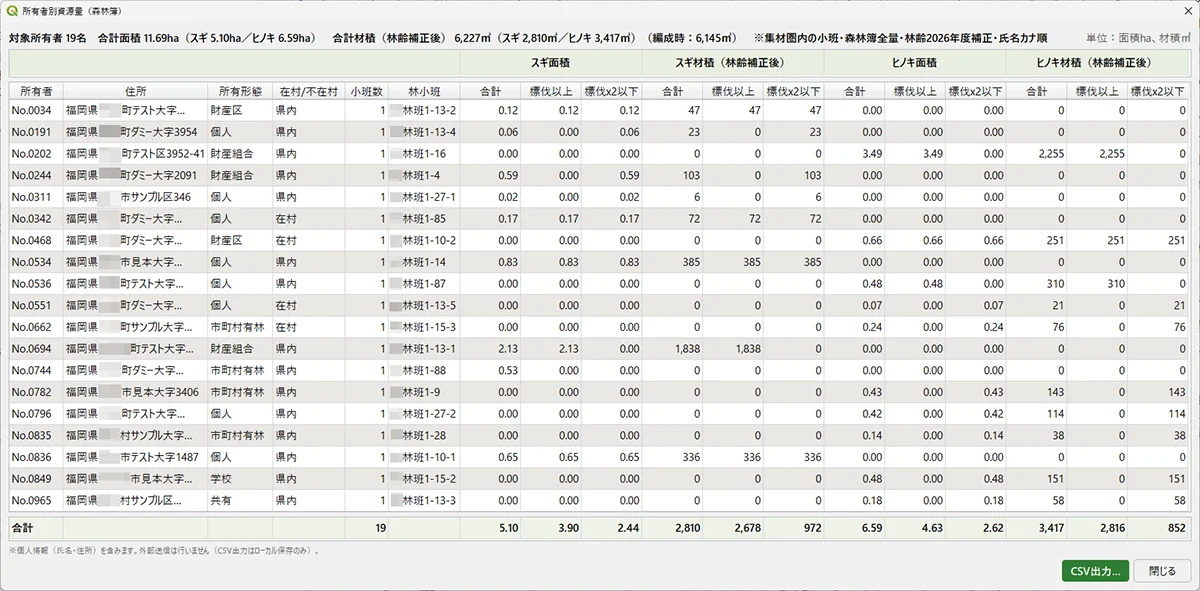1200x591 pixels.
Task: Click 在村 cell in No.0662 row
Action: click(308, 327)
